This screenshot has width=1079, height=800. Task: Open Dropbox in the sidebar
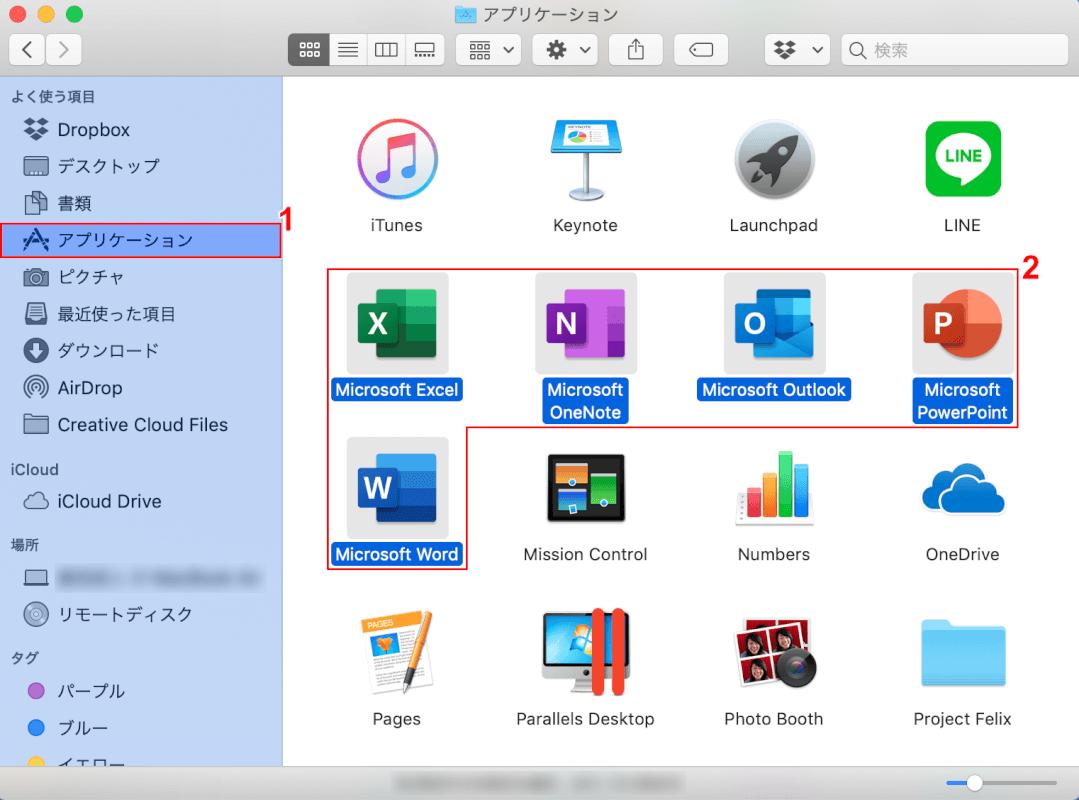140,129
